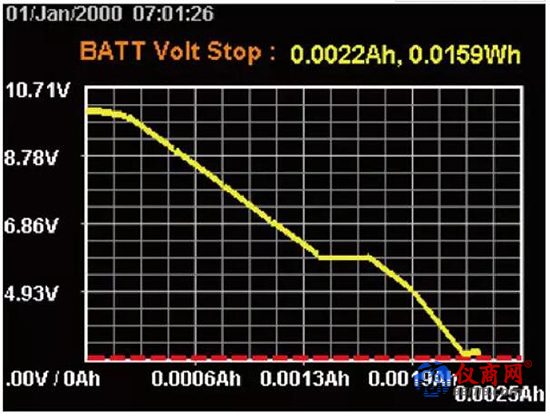The image size is (550, 418).
Task: Click the 0.0159Wh energy reading
Action: (x=464, y=55)
